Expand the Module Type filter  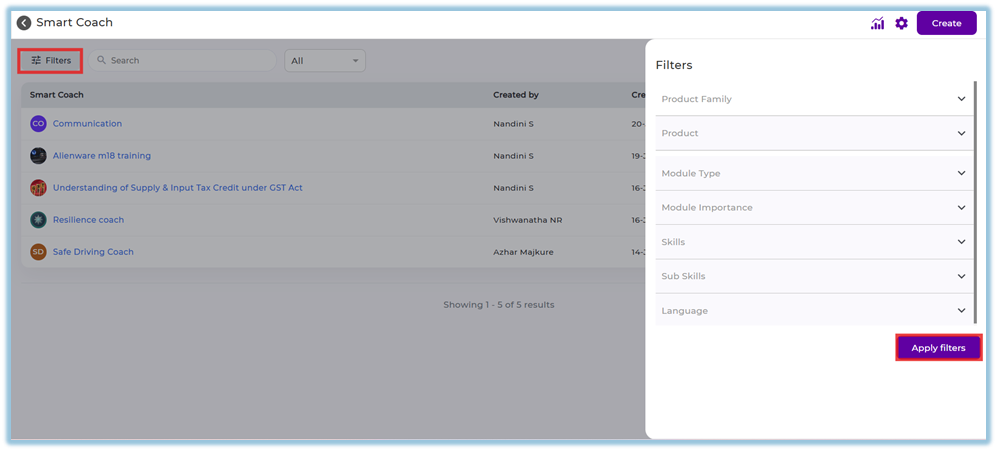point(814,174)
